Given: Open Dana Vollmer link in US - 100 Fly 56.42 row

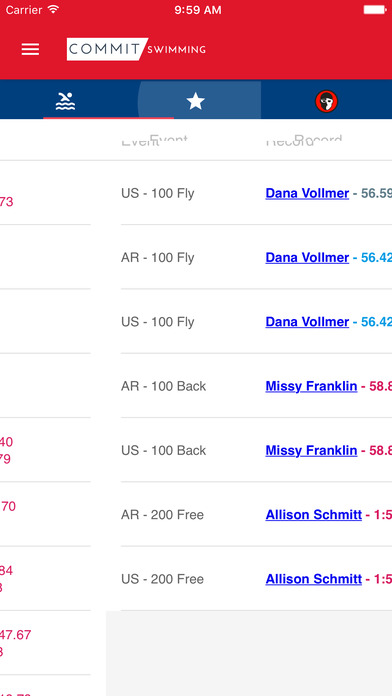Looking at the screenshot, I should tap(307, 322).
